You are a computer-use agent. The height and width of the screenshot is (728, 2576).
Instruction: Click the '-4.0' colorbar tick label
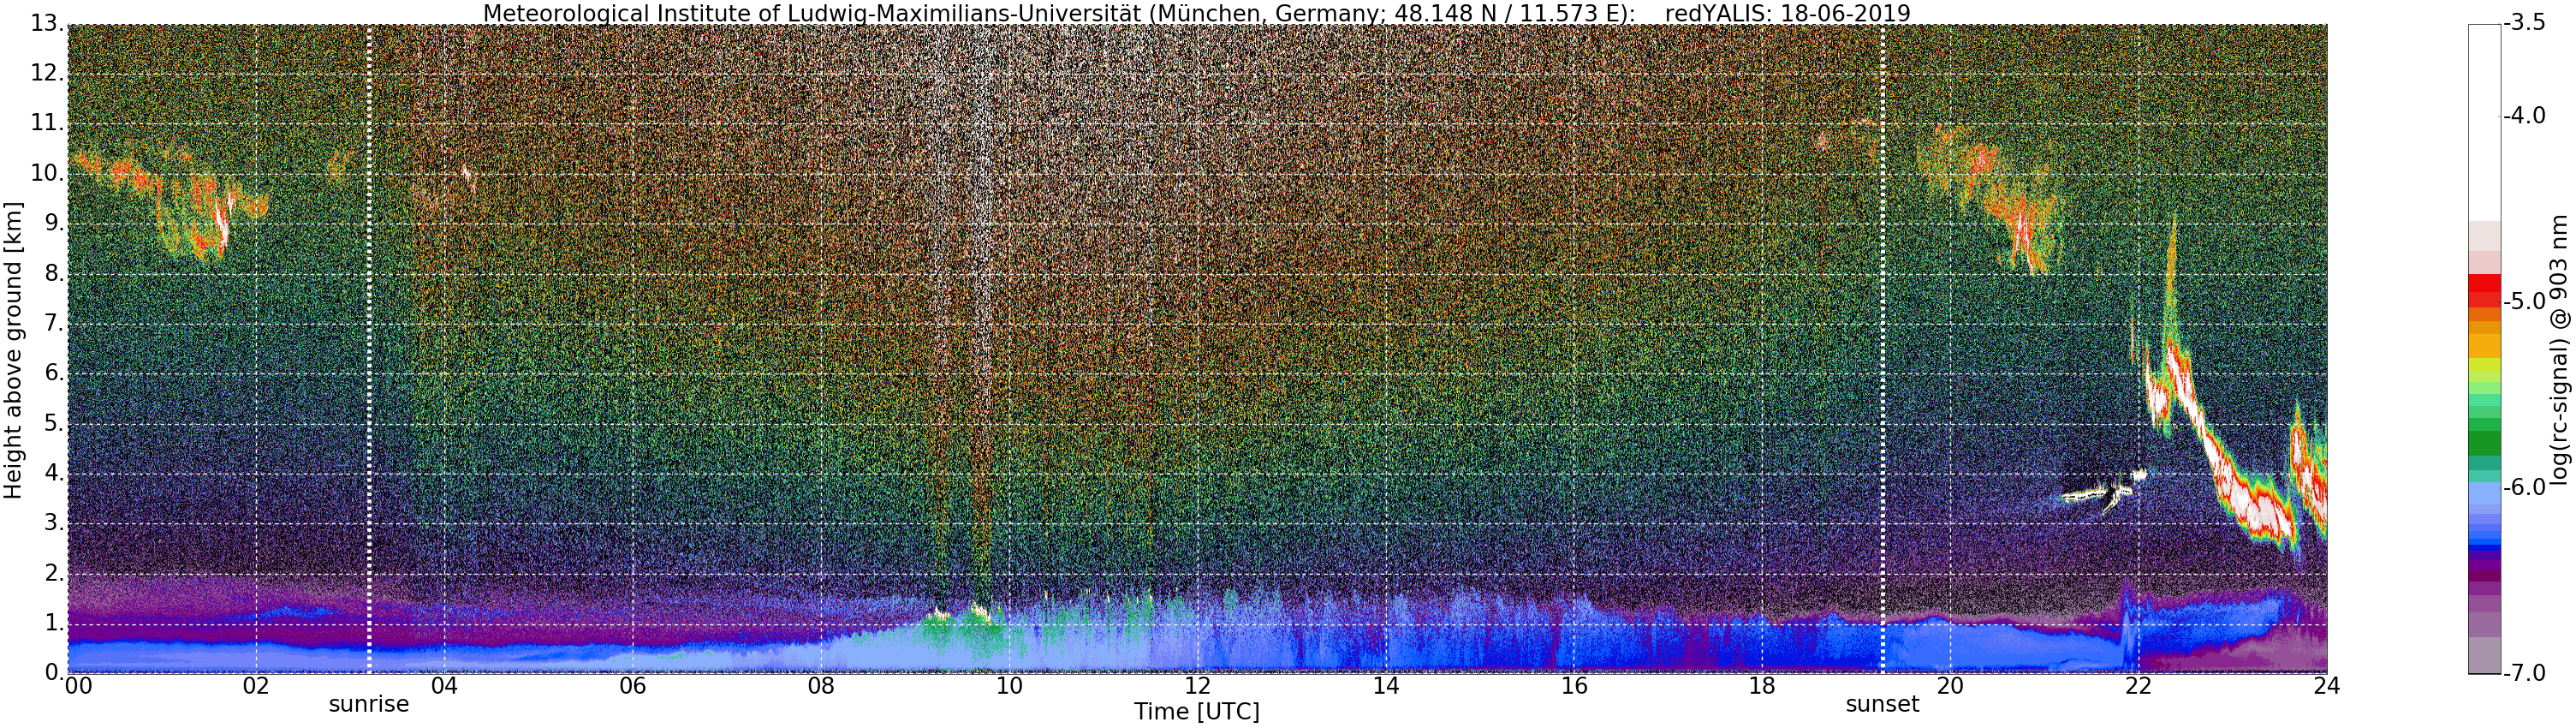(2523, 116)
